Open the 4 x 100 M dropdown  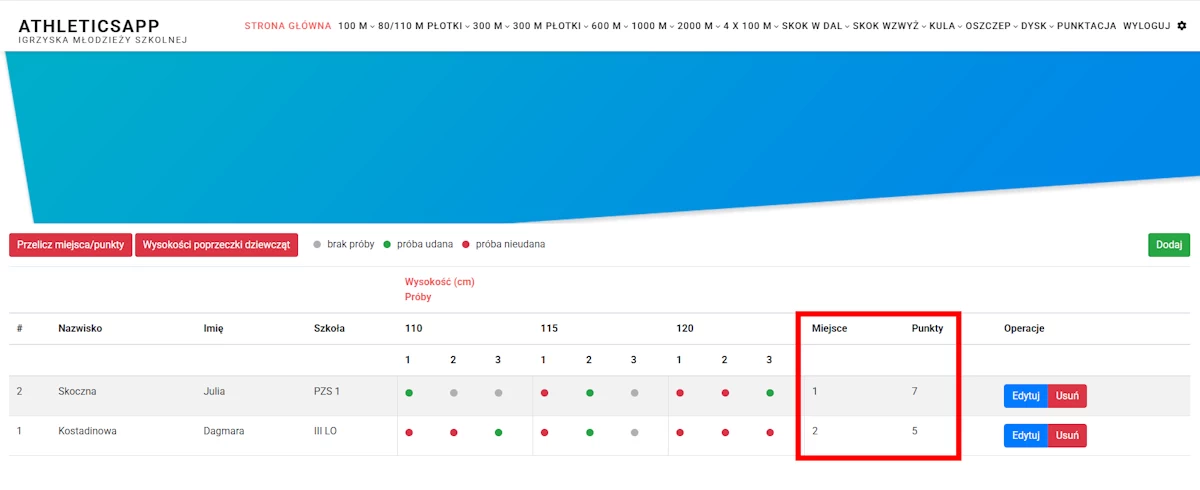tap(745, 26)
